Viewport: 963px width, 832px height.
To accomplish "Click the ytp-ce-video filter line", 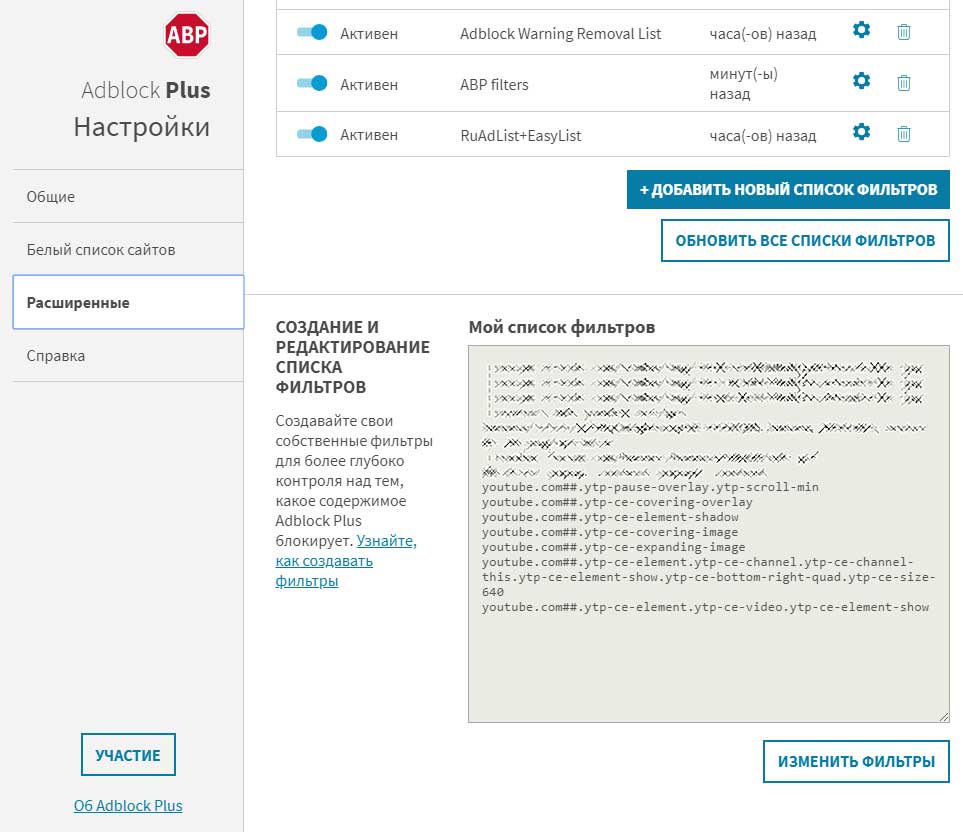I will coord(706,607).
